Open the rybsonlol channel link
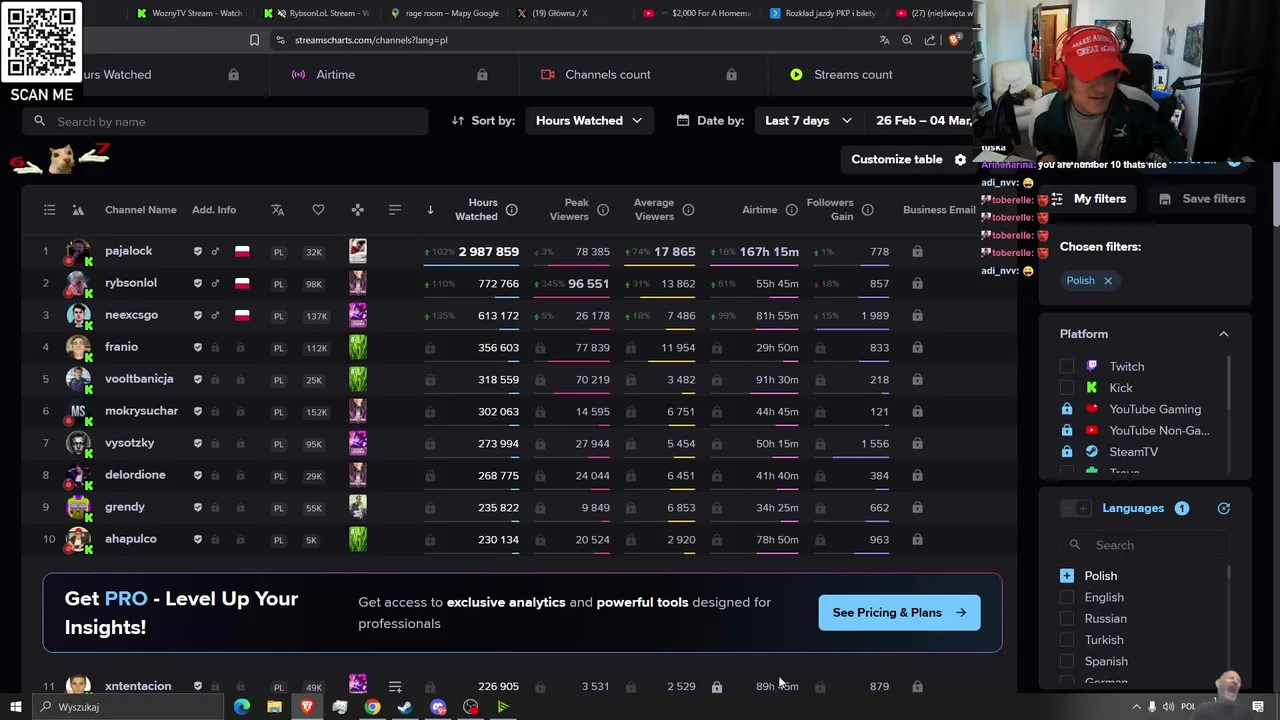 pyautogui.click(x=131, y=283)
